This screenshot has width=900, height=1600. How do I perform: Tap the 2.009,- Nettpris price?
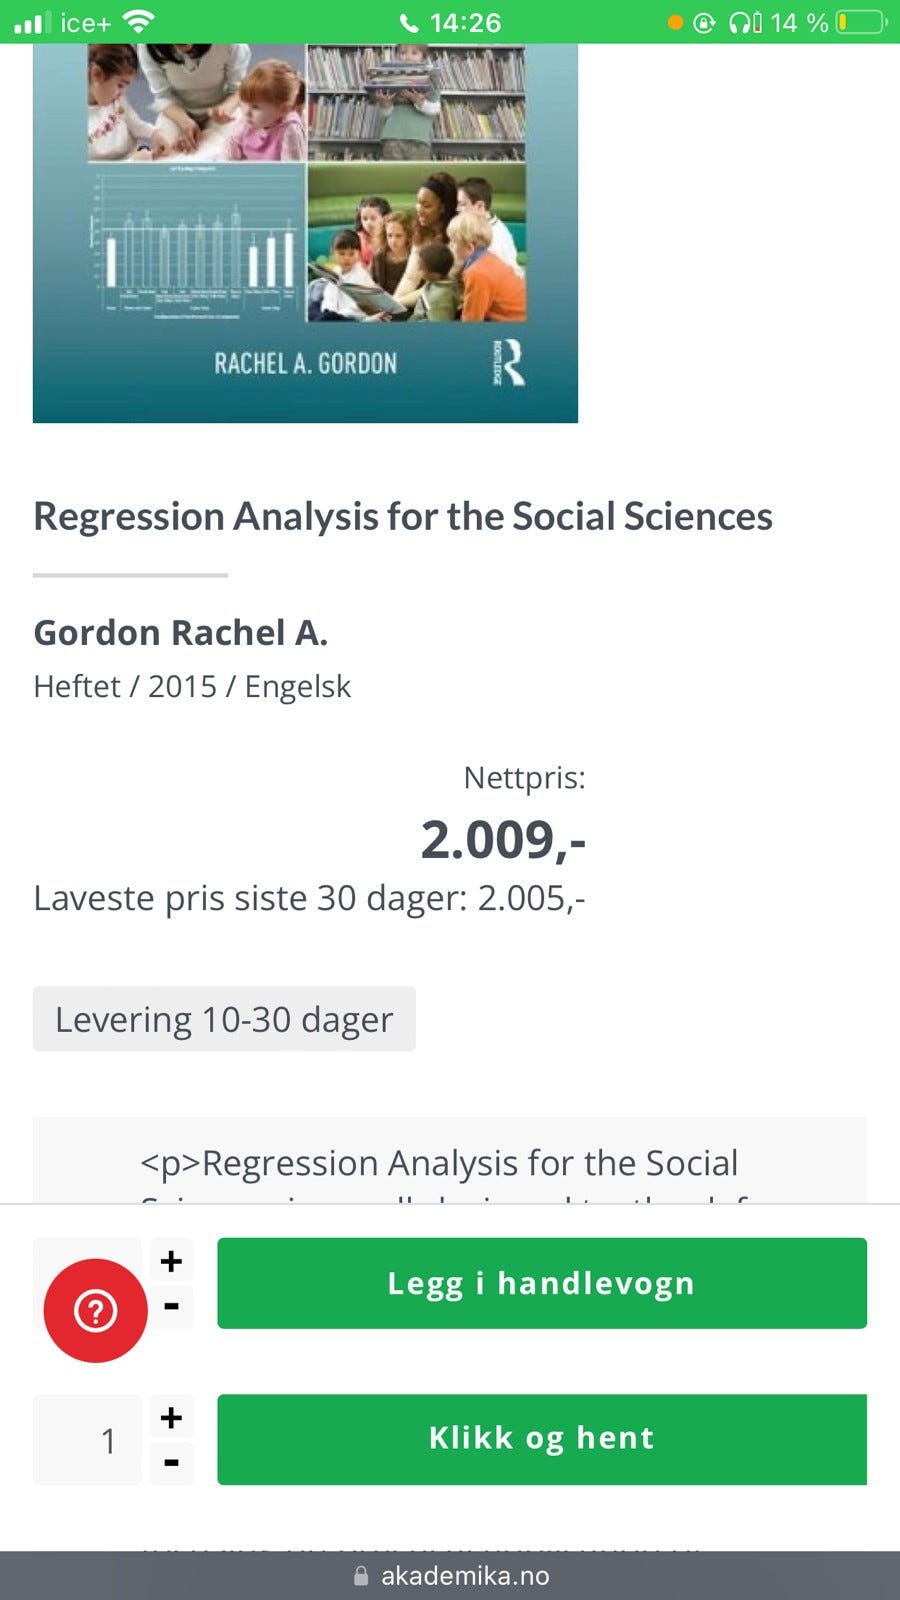503,840
